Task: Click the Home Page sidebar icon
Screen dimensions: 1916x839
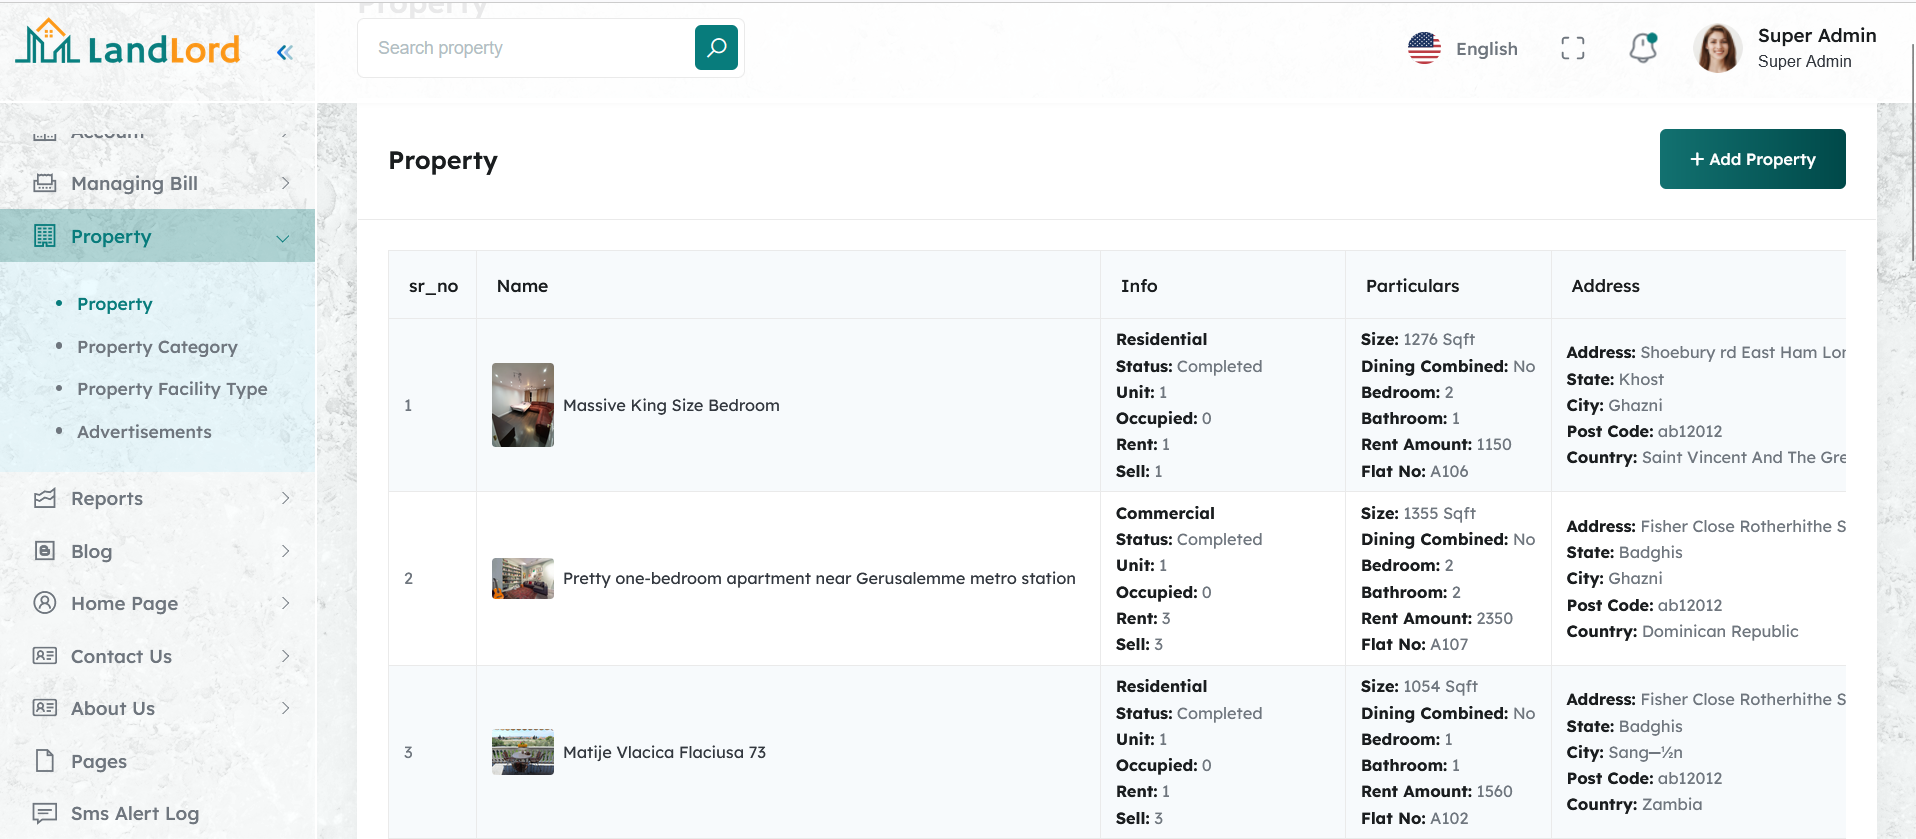Action: click(45, 603)
